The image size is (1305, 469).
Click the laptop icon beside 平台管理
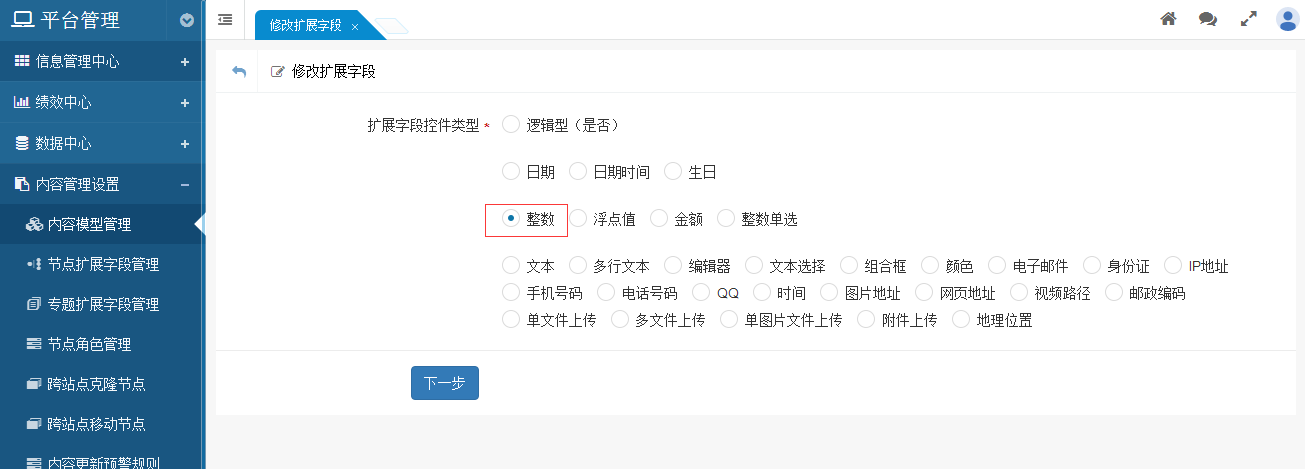click(22, 20)
